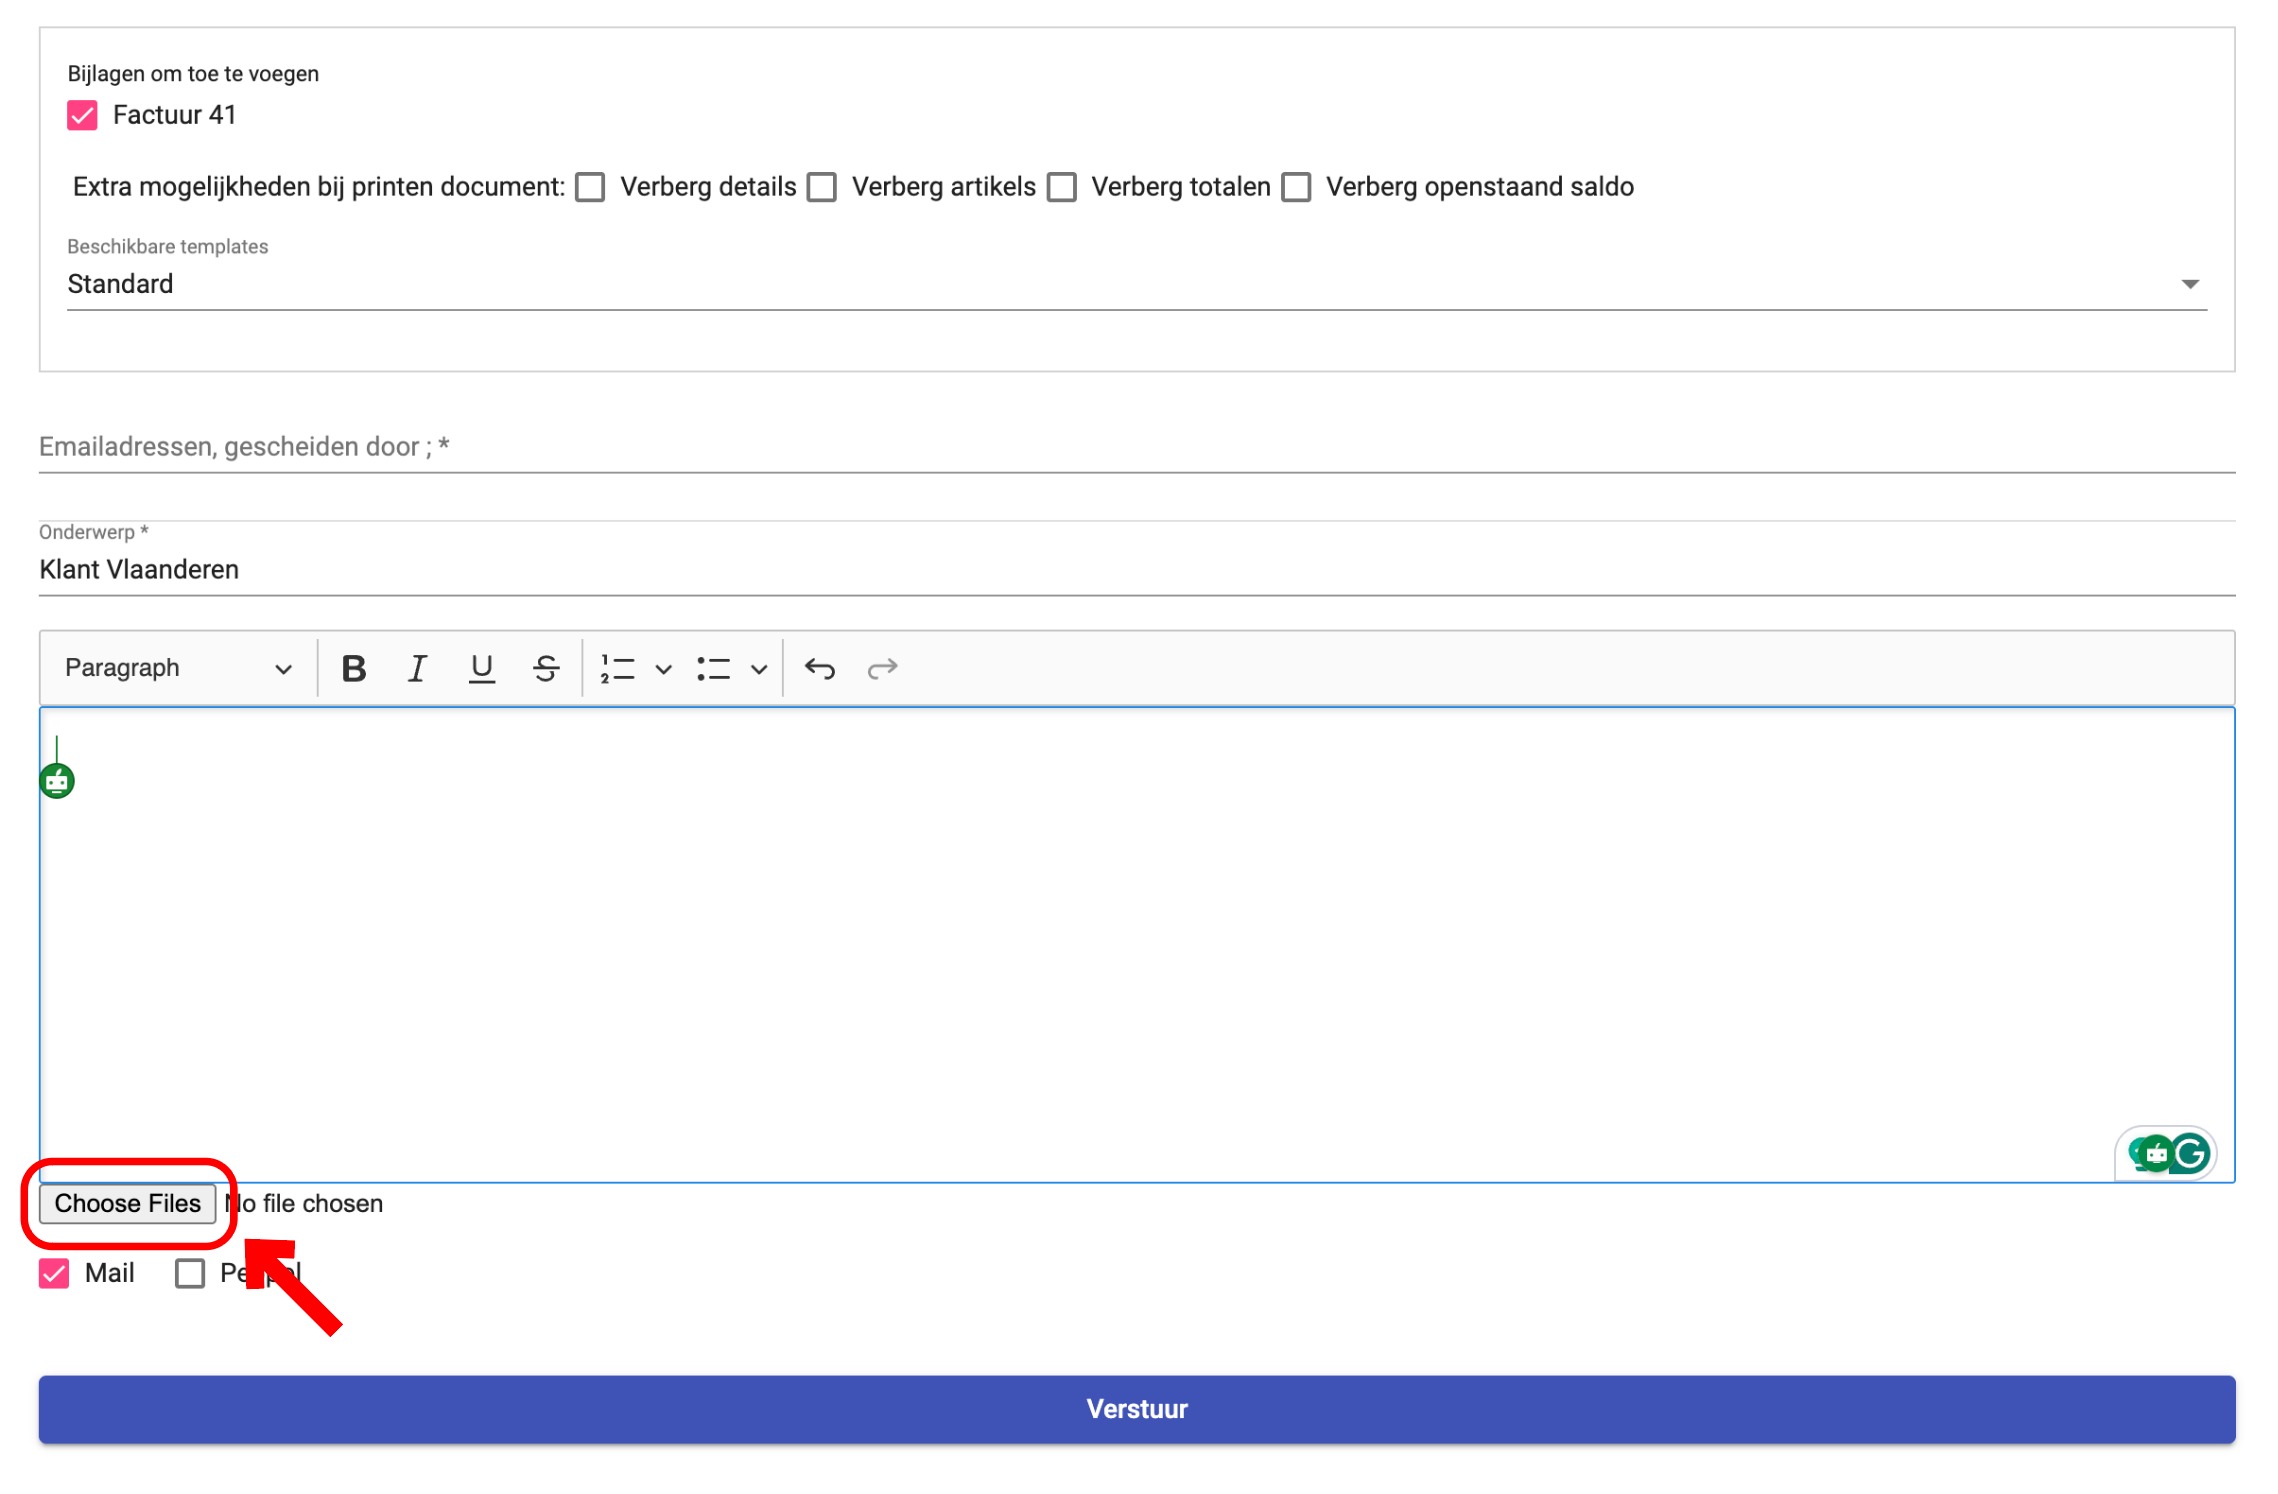Insert a bulleted list
This screenshot has width=2278, height=1494.
tap(713, 668)
